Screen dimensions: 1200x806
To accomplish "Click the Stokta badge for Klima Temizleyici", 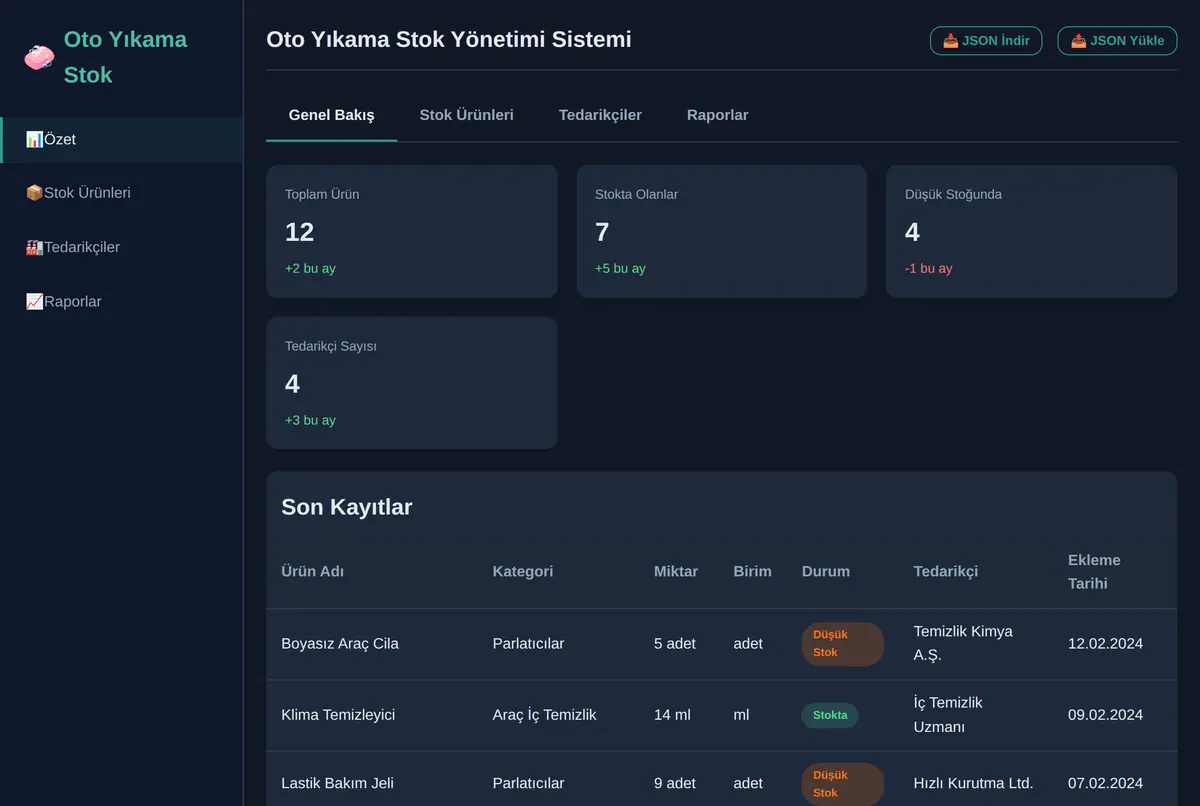I will (x=829, y=715).
